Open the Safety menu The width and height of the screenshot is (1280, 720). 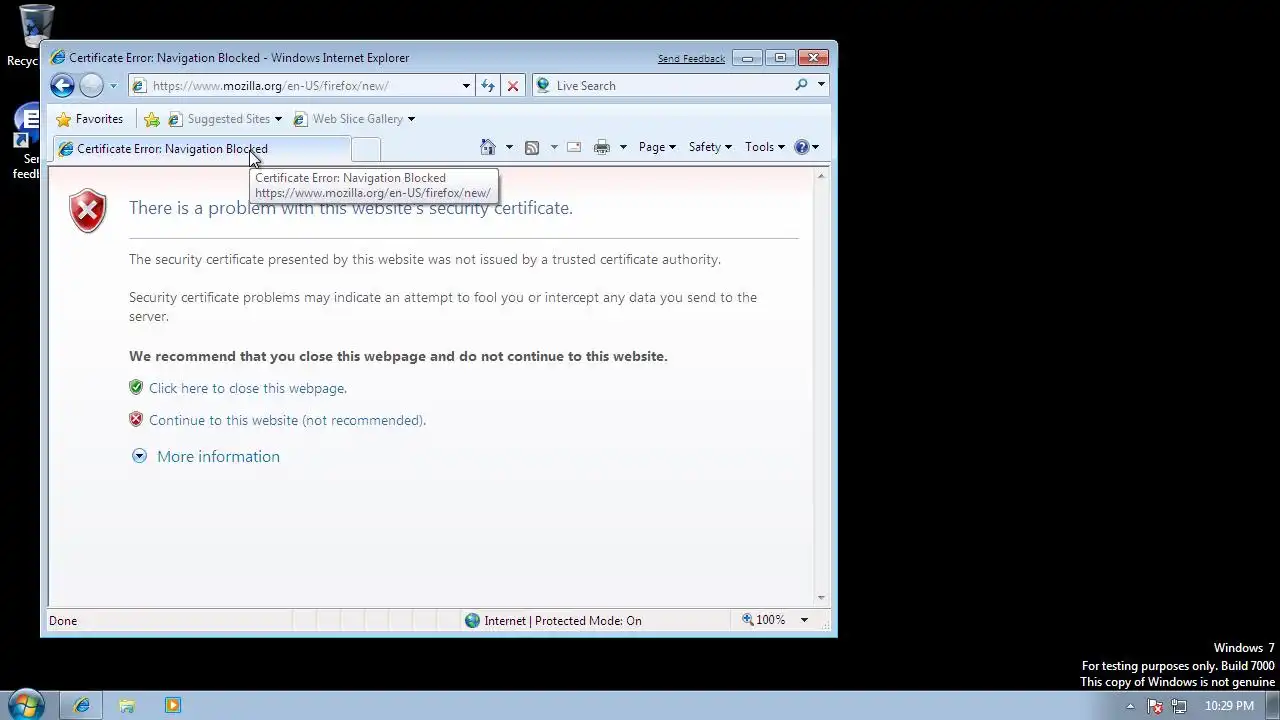tap(710, 147)
